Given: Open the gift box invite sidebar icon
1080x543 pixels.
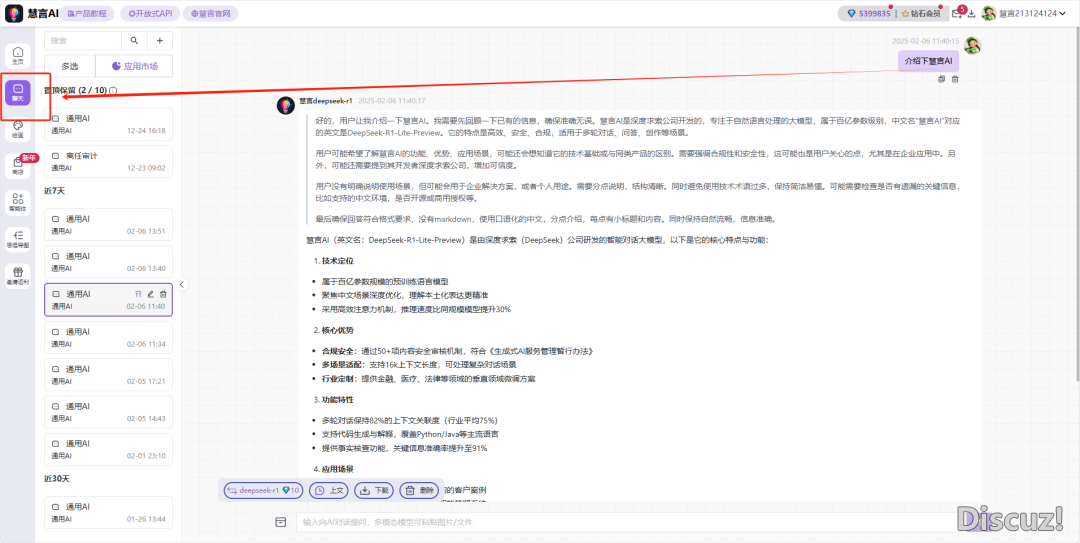Looking at the screenshot, I should pos(18,276).
